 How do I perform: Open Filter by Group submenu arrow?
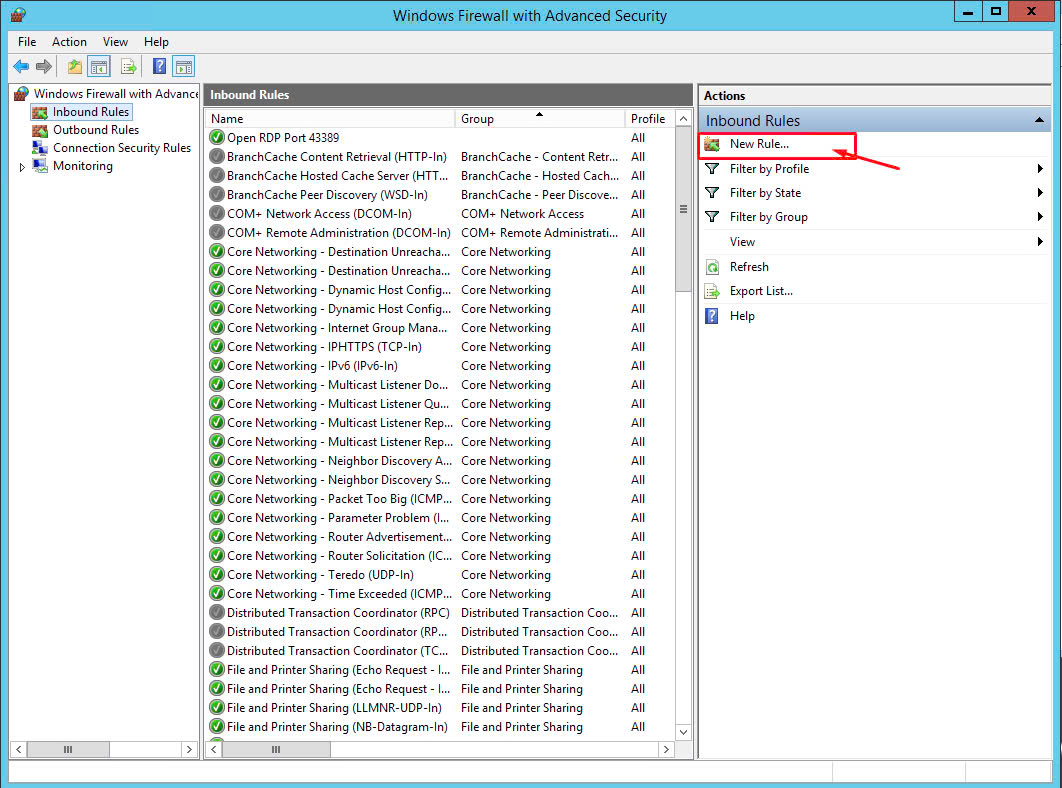point(1040,217)
